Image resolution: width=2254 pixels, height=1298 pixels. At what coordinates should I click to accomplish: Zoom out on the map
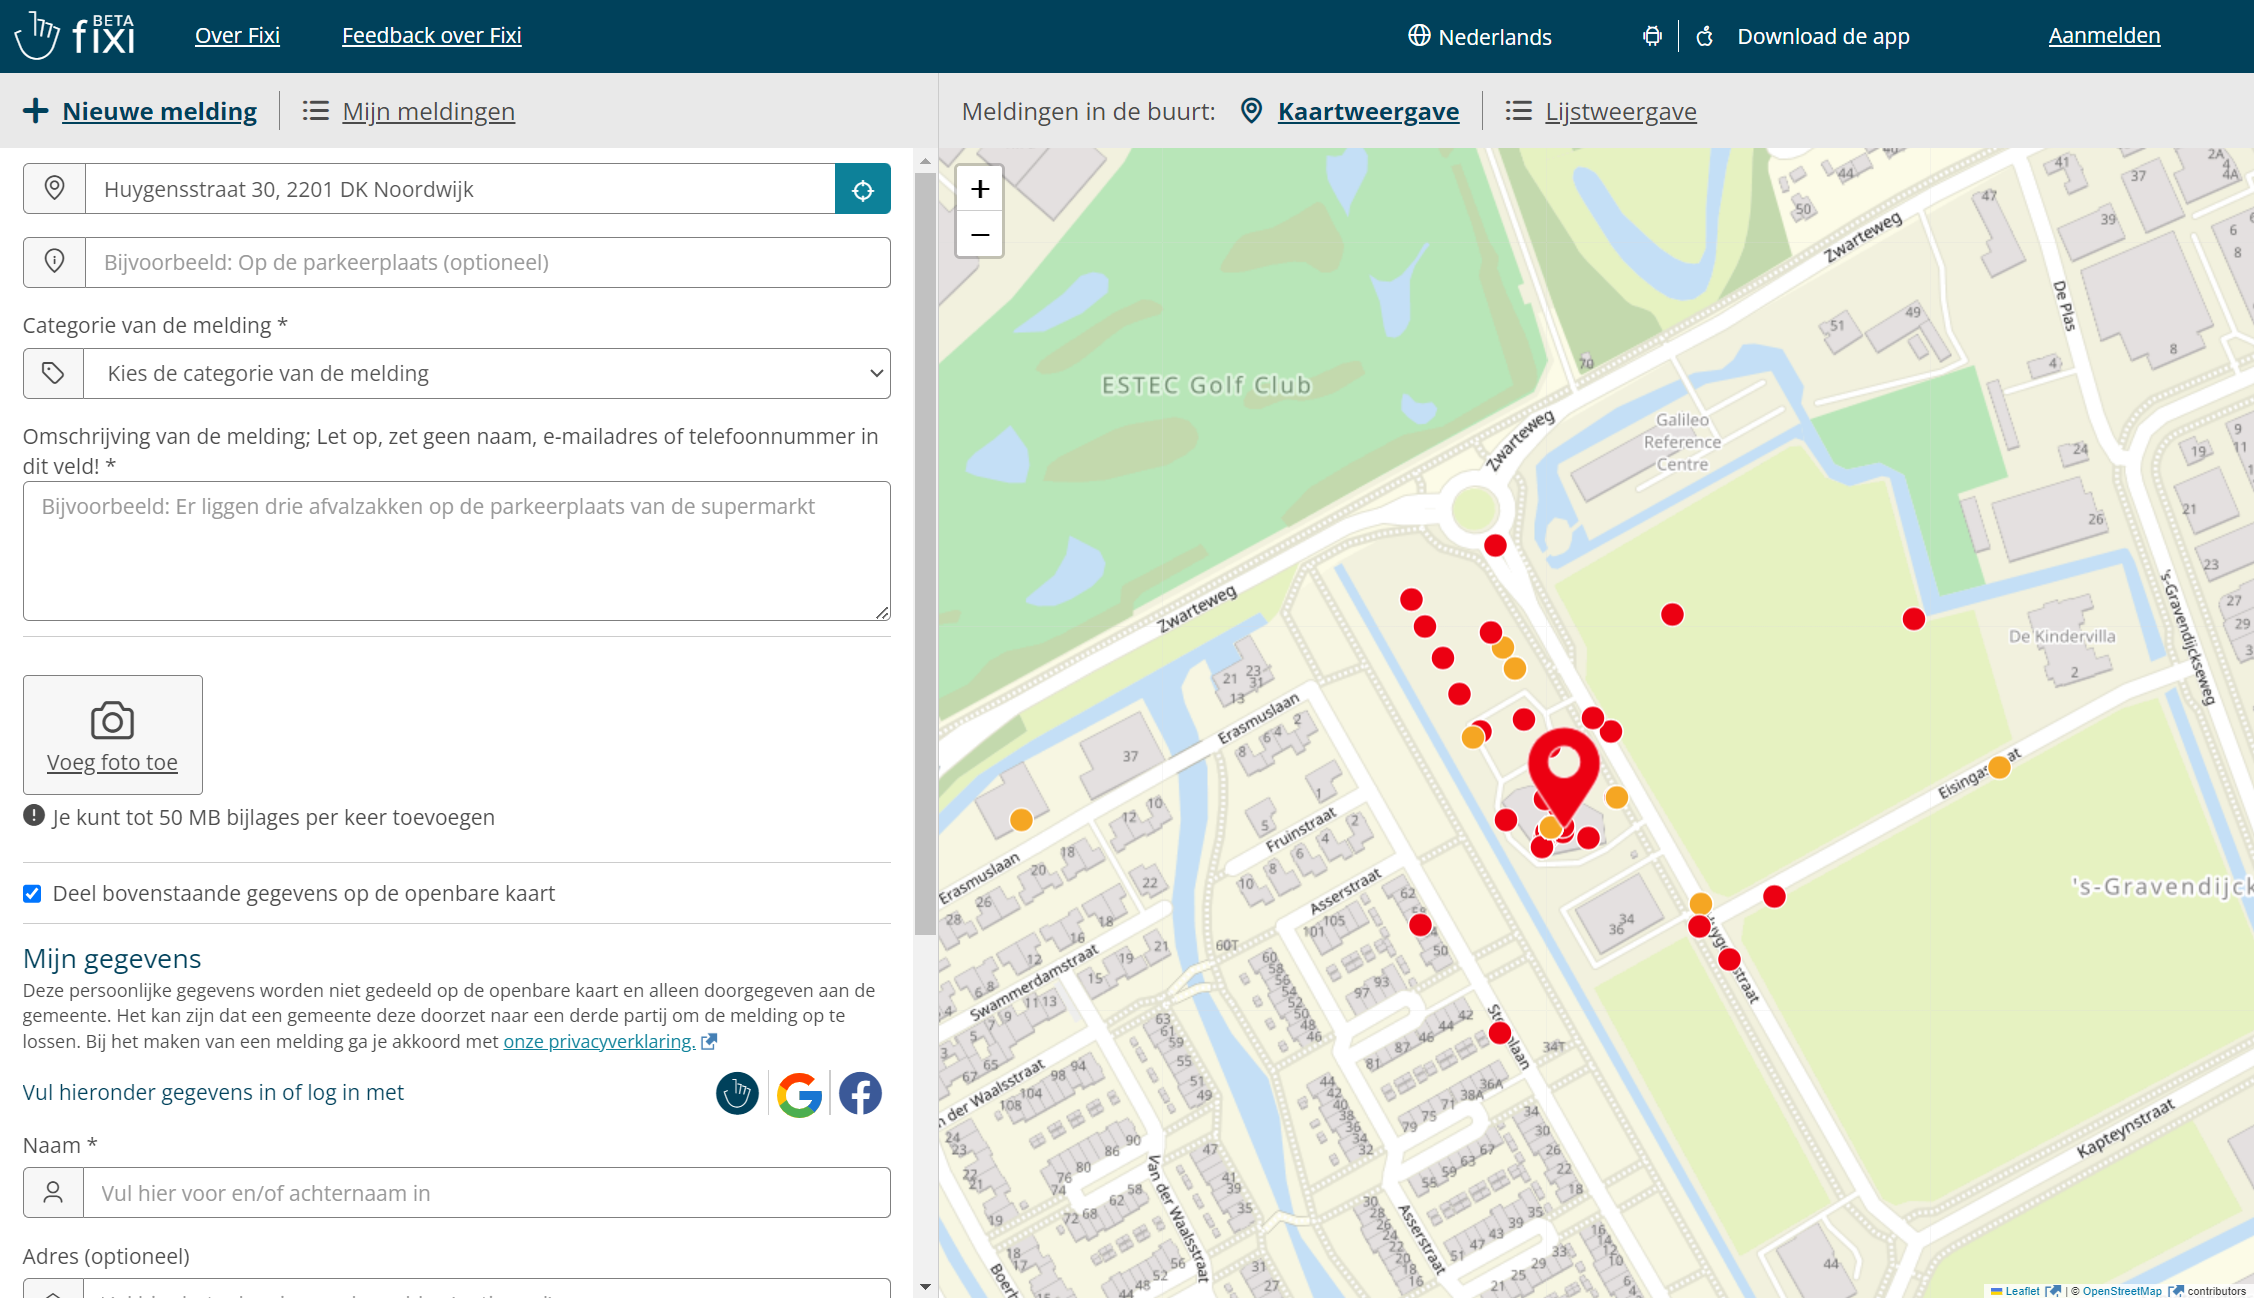point(980,235)
